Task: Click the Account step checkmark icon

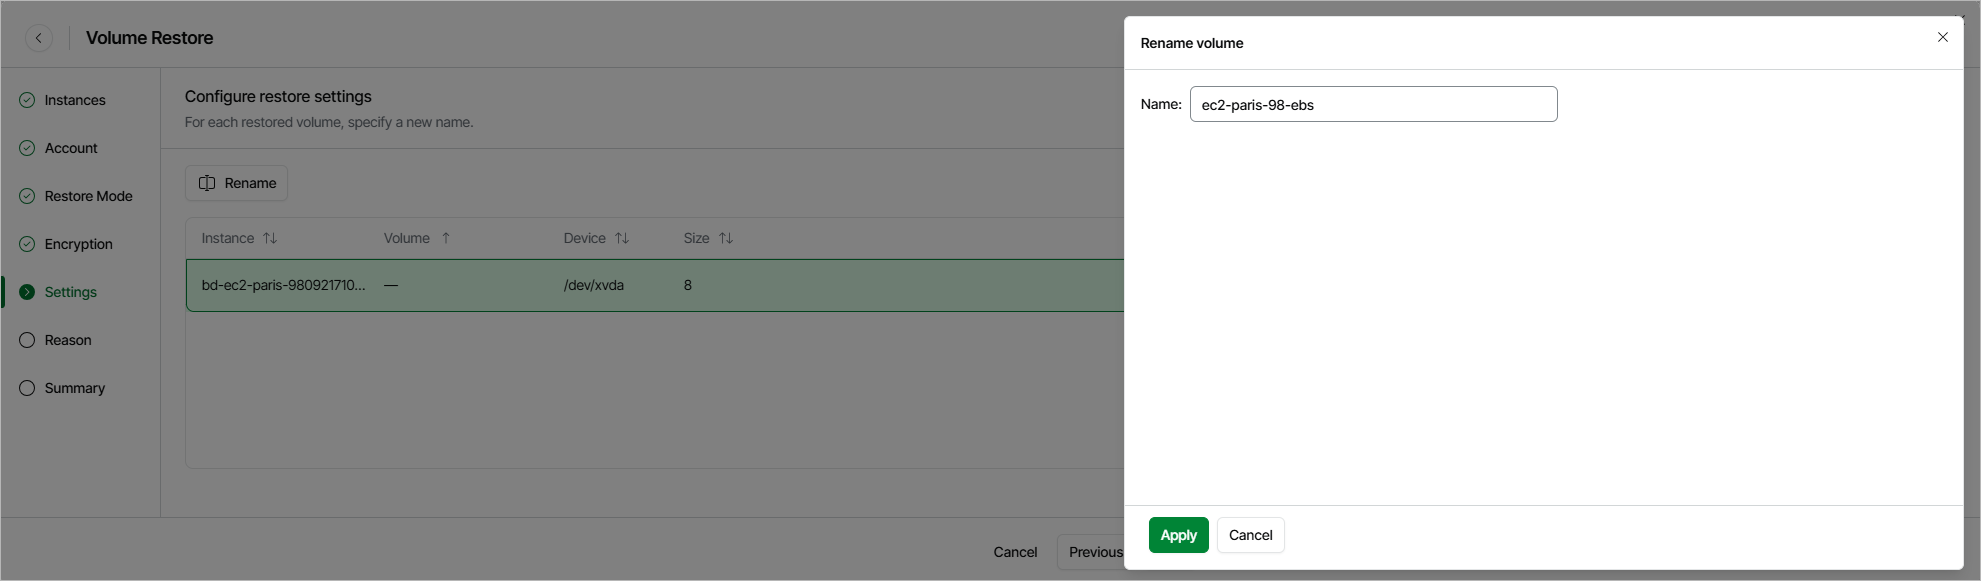Action: pyautogui.click(x=27, y=148)
